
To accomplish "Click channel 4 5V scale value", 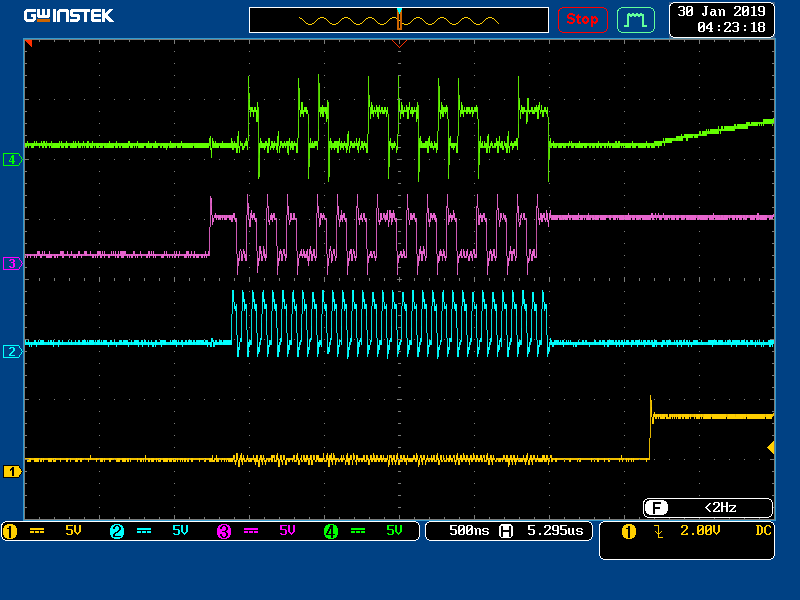I will click(x=394, y=531).
